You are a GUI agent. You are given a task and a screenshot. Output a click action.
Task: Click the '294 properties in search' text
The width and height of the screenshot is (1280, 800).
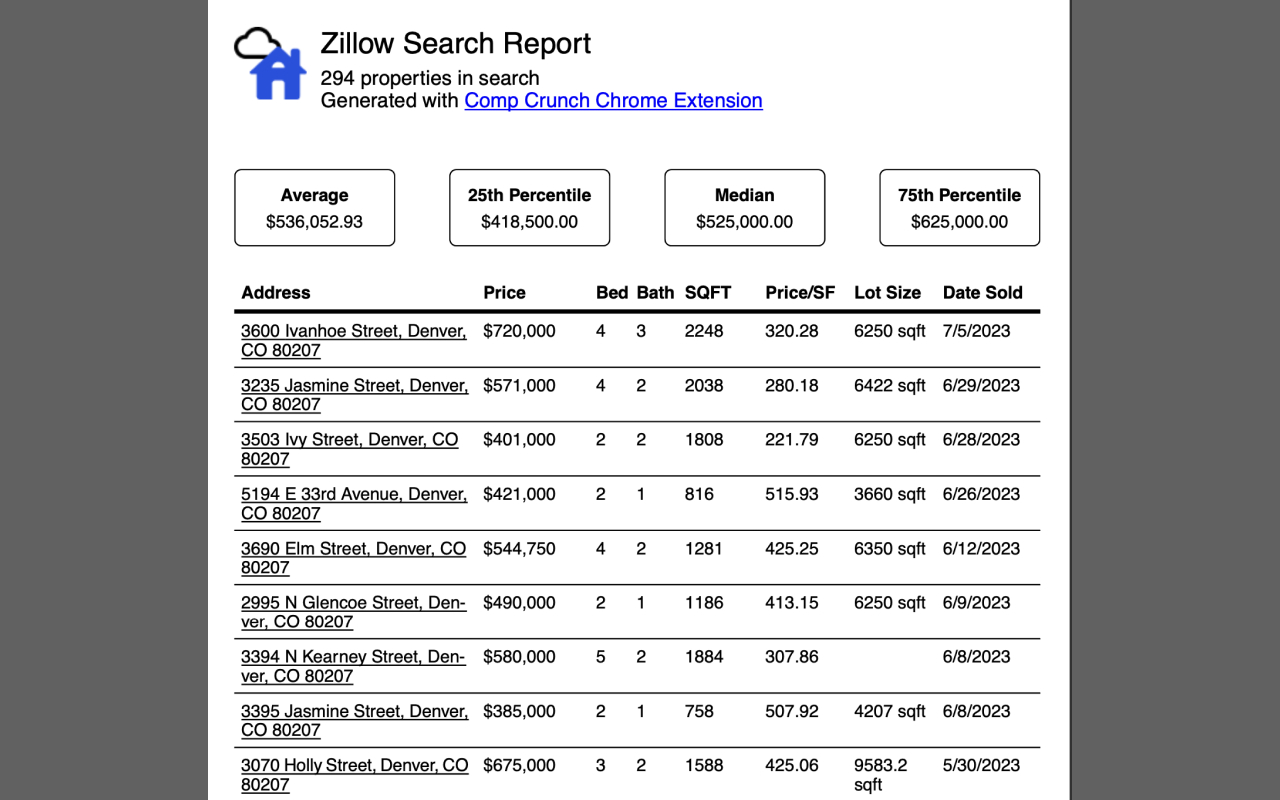point(430,78)
